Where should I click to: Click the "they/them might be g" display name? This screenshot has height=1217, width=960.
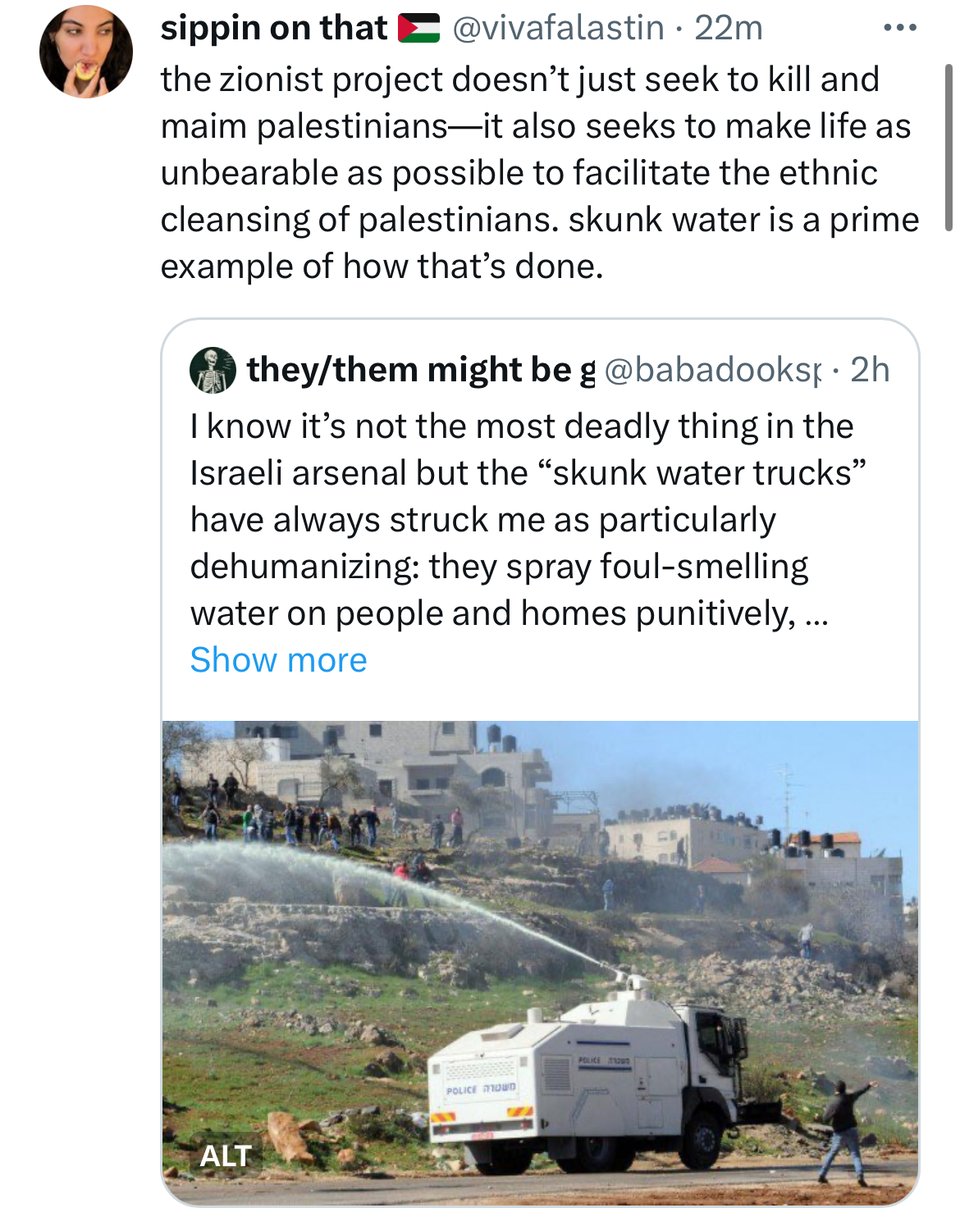[x=420, y=370]
